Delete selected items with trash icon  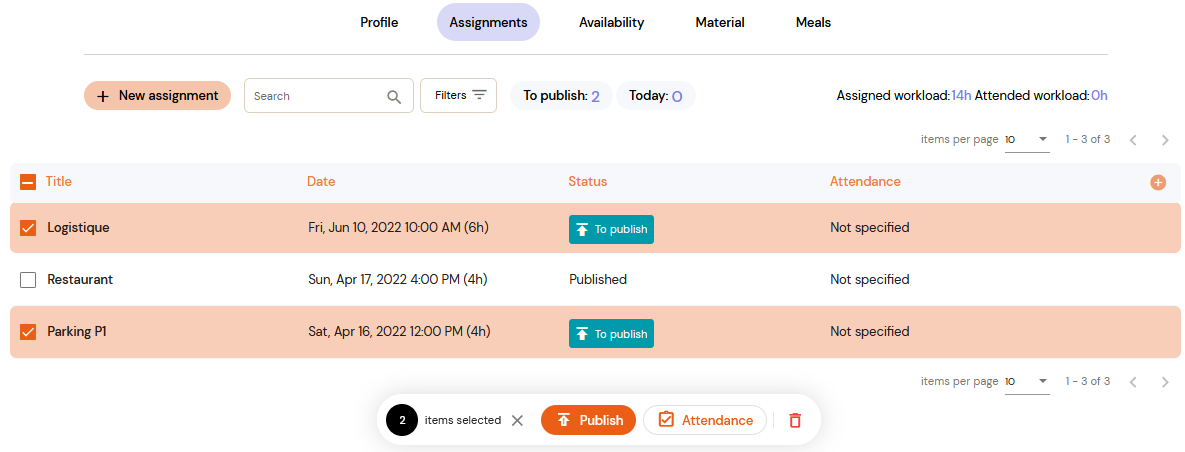pyautogui.click(x=794, y=420)
